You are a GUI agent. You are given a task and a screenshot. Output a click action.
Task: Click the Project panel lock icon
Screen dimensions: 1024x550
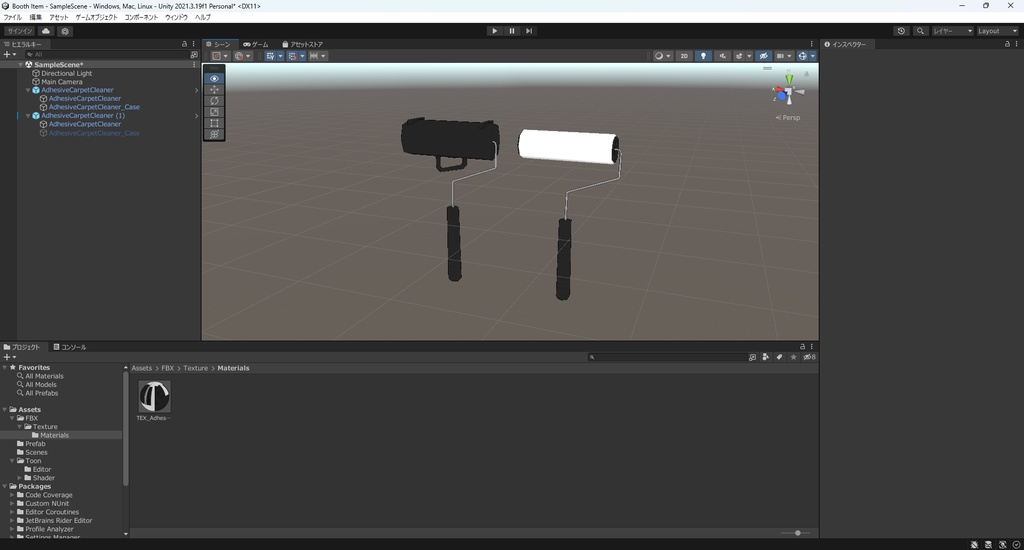click(x=803, y=346)
